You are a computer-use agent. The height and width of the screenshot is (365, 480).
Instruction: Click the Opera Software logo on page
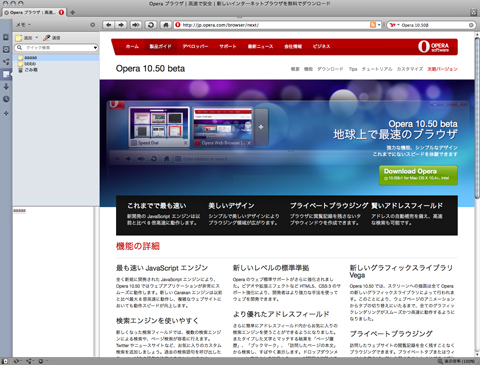pyautogui.click(x=434, y=47)
